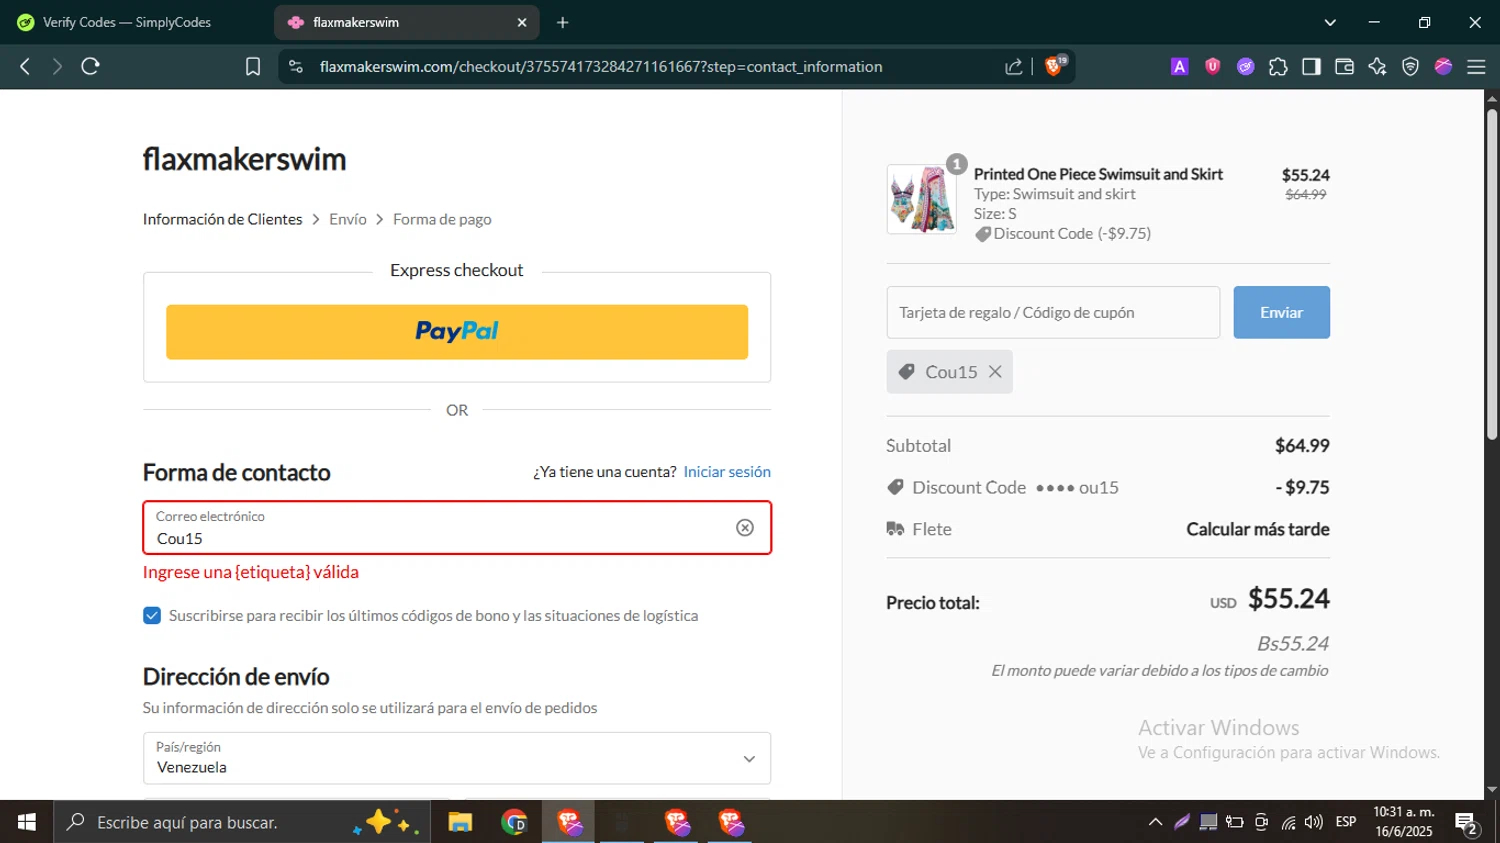Open a new tab with plus button
Viewport: 1500px width, 843px height.
pyautogui.click(x=563, y=22)
